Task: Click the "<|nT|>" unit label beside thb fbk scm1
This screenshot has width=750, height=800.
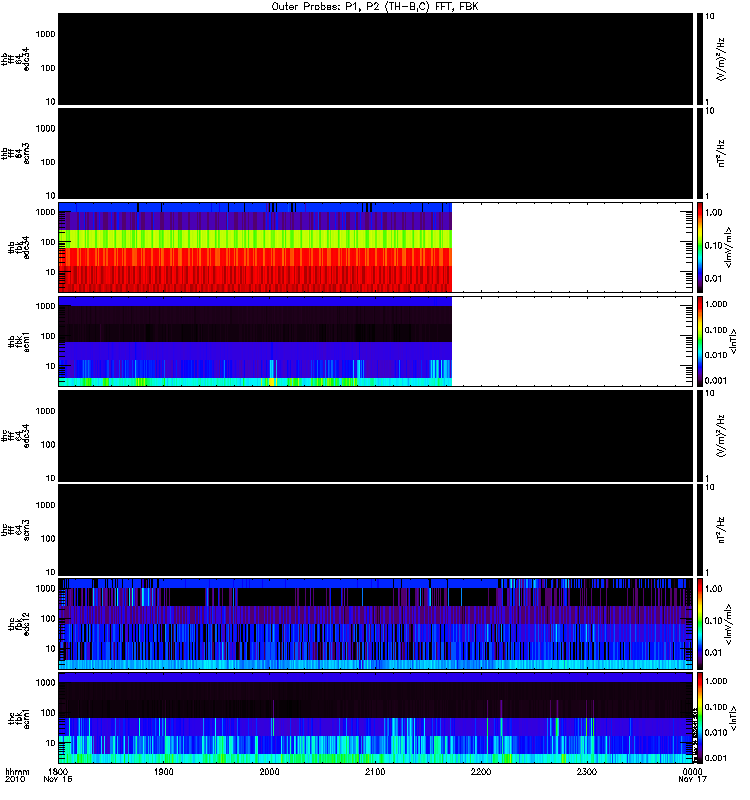Action: 733,341
